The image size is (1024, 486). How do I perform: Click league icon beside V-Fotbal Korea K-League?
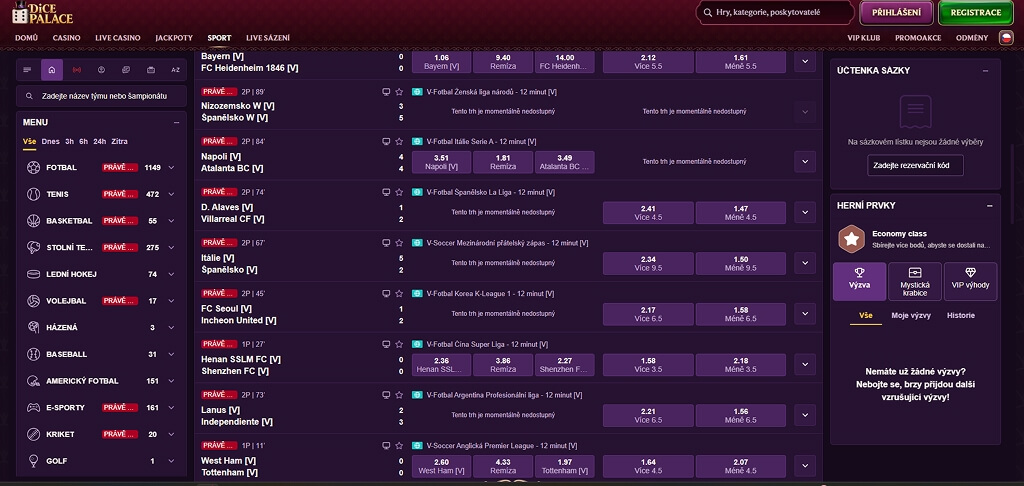tap(417, 294)
